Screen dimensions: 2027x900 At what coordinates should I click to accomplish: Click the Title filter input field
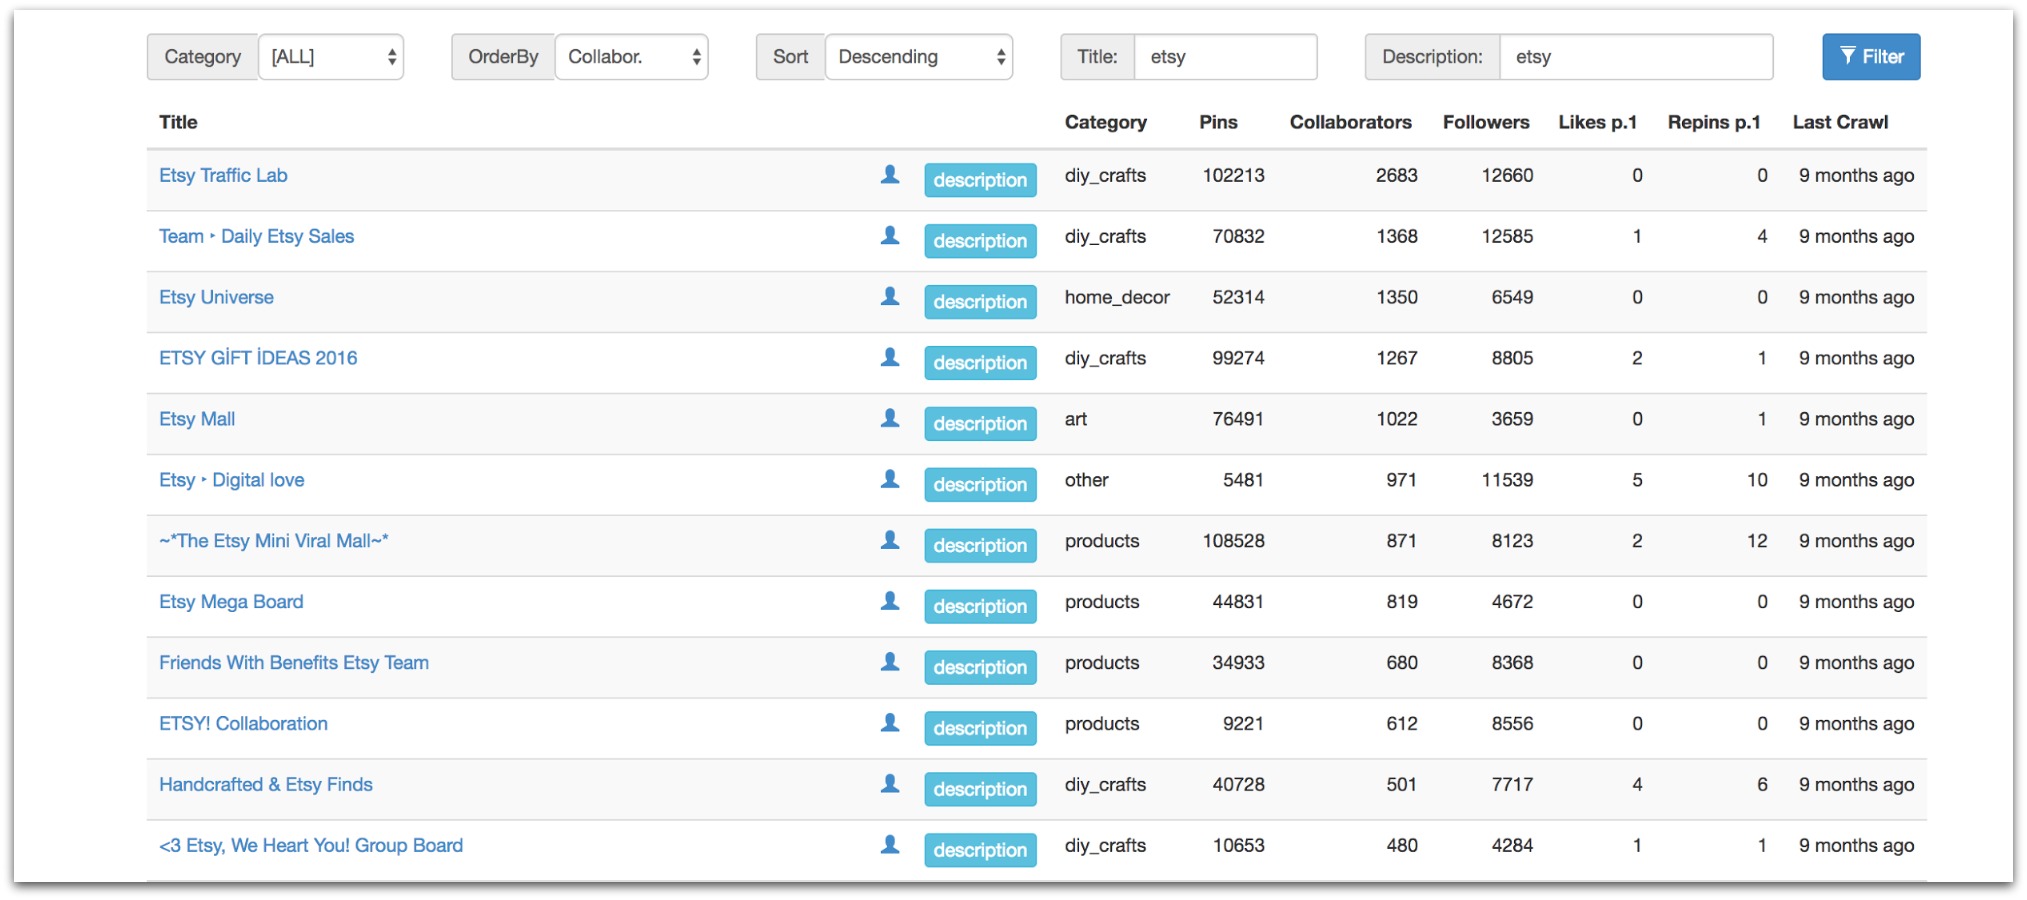(x=1225, y=57)
